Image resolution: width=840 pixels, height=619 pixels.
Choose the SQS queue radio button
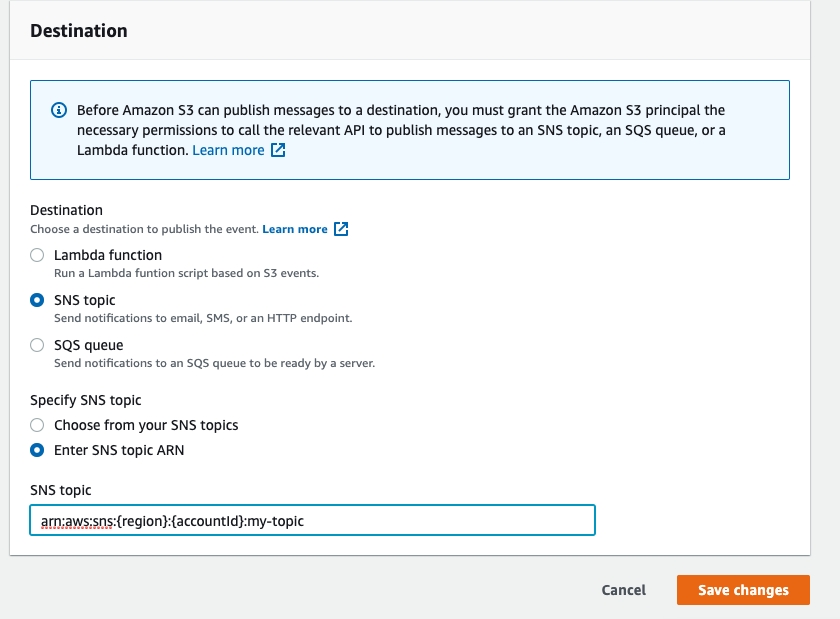point(37,345)
